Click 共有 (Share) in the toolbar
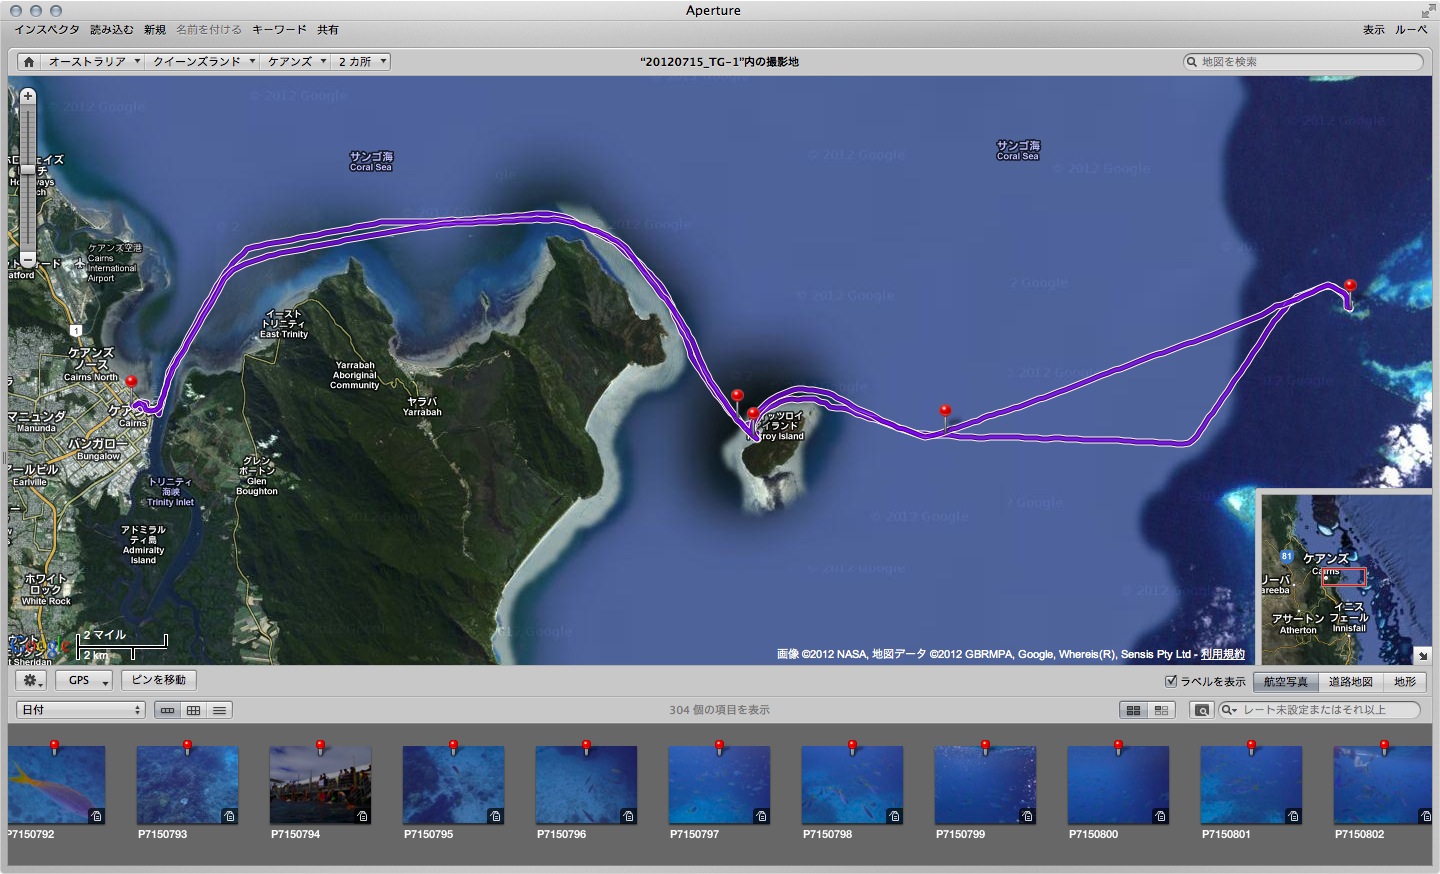1440x874 pixels. [x=328, y=30]
